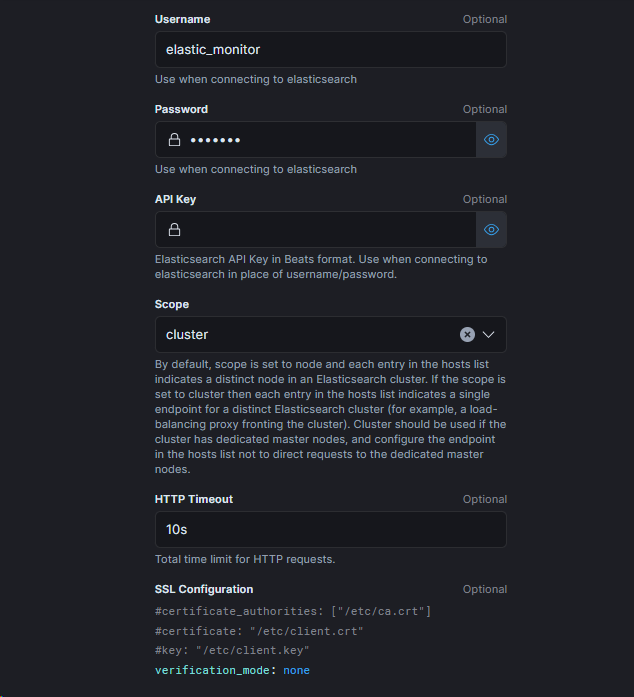Click the lock icon in Password field
This screenshot has height=697, width=634.
[174, 140]
